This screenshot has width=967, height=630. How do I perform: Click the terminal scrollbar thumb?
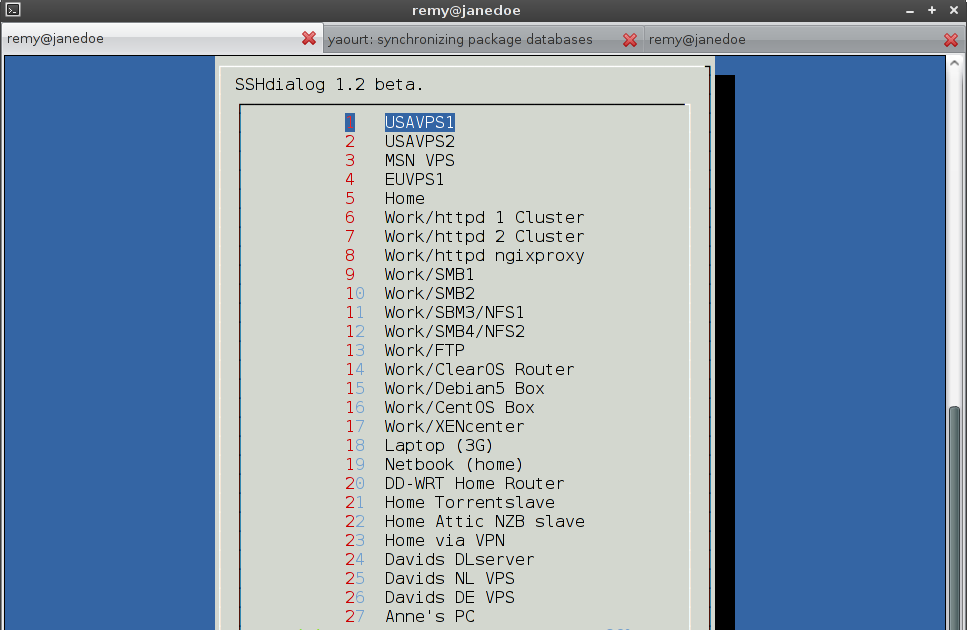coord(955,518)
